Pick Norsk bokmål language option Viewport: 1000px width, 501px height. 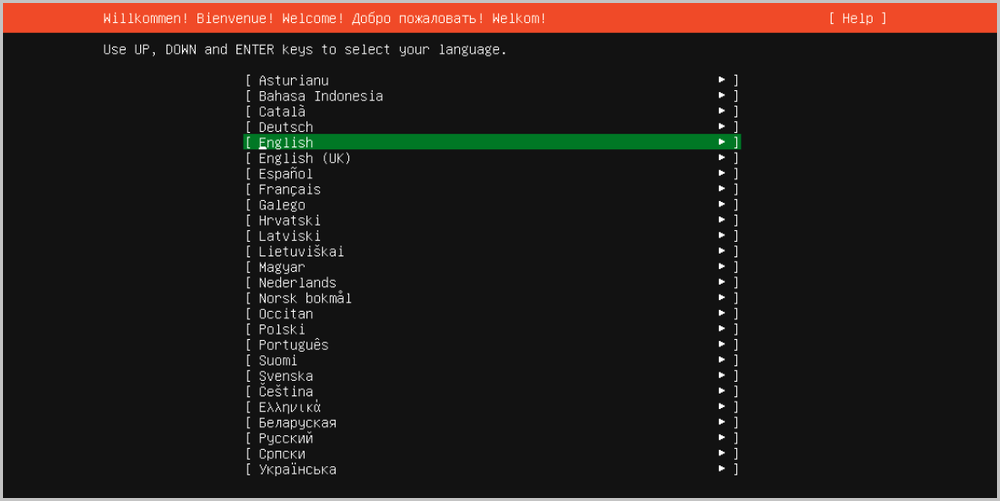[x=305, y=298]
